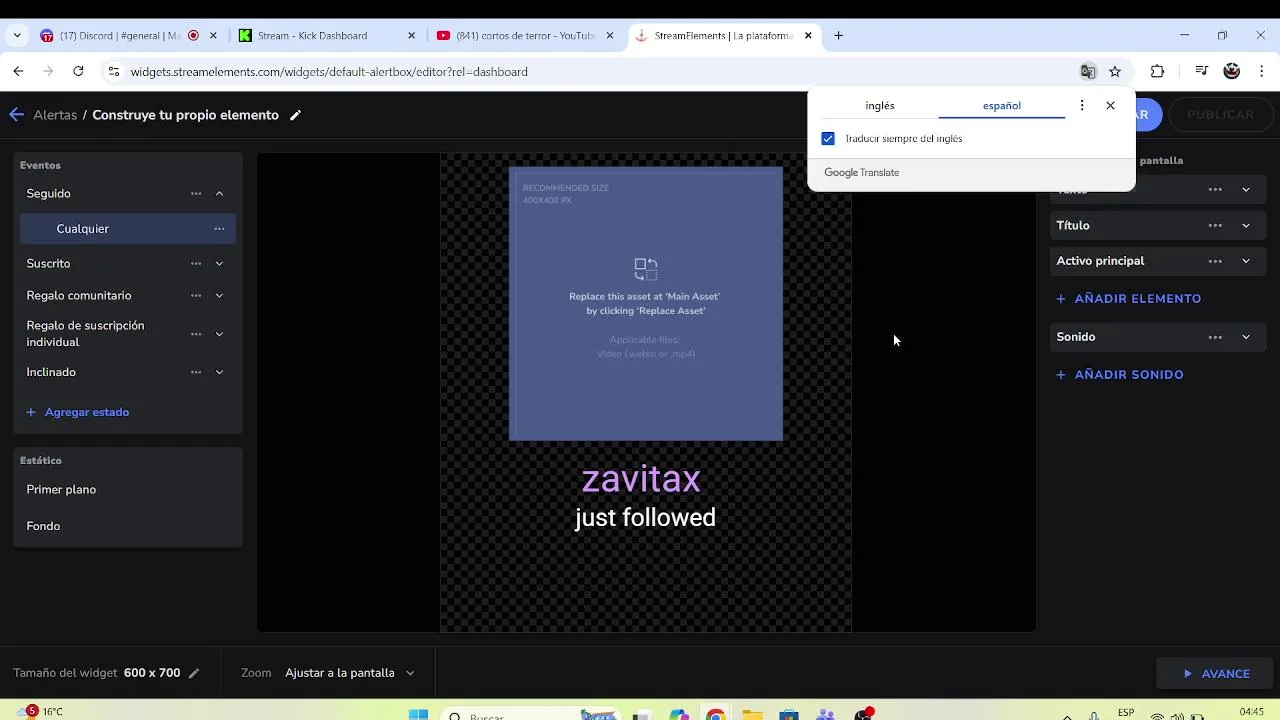Open a new browser tab
Screen dimensions: 1280x720
click(x=838, y=36)
